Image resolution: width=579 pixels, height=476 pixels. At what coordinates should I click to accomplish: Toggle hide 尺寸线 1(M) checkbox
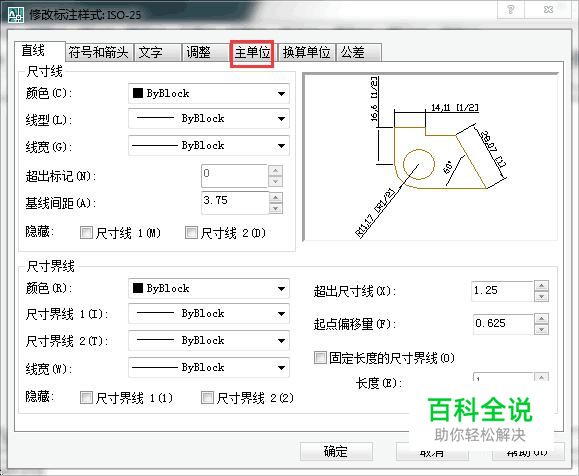pos(86,233)
